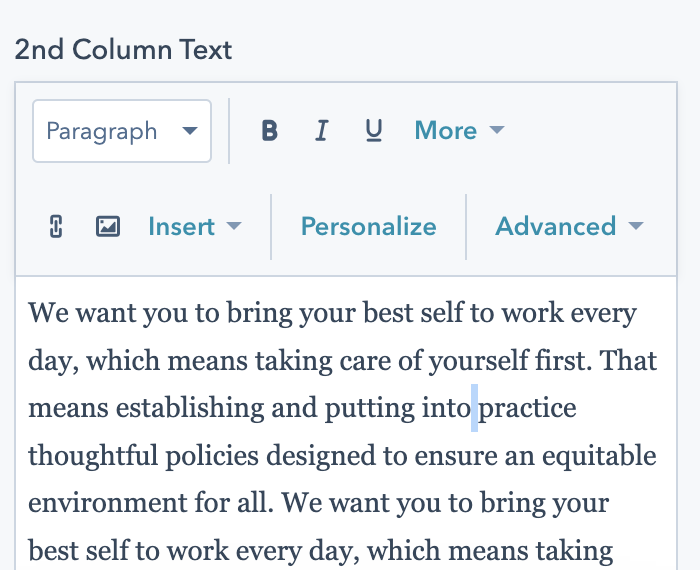Place cursor on the word 'yourself'
This screenshot has width=700, height=570.
pos(472,361)
